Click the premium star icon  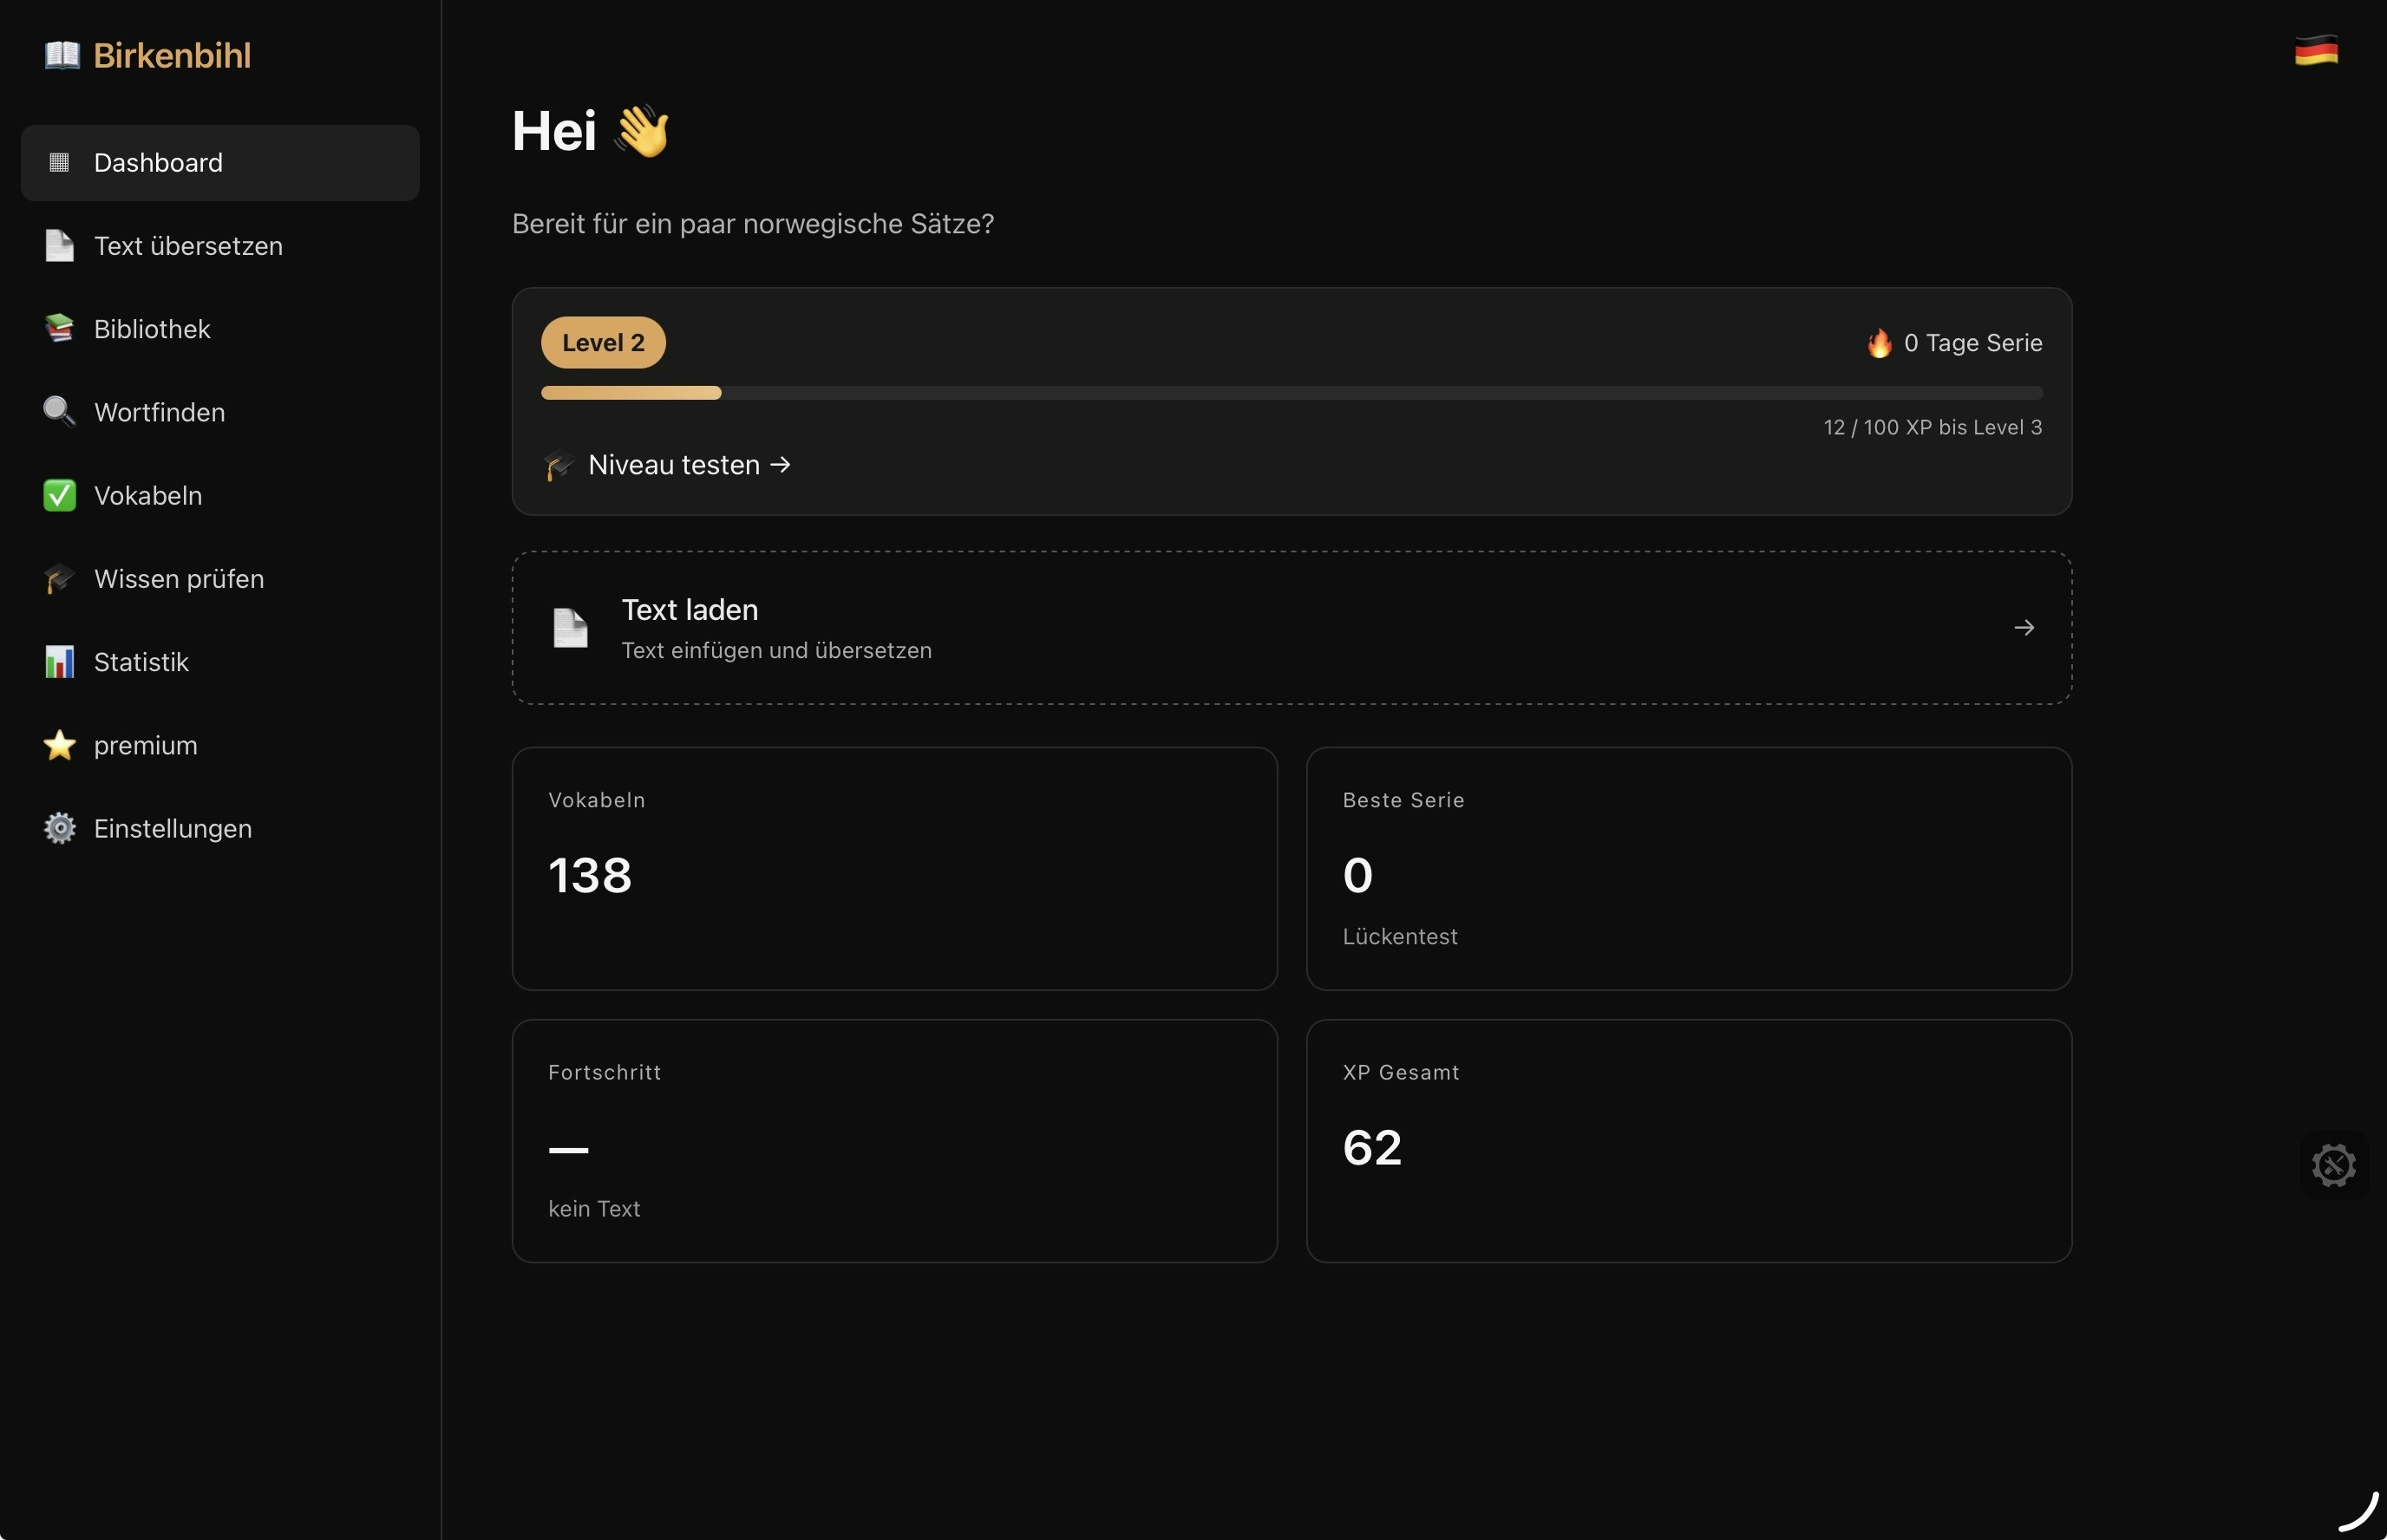[59, 744]
